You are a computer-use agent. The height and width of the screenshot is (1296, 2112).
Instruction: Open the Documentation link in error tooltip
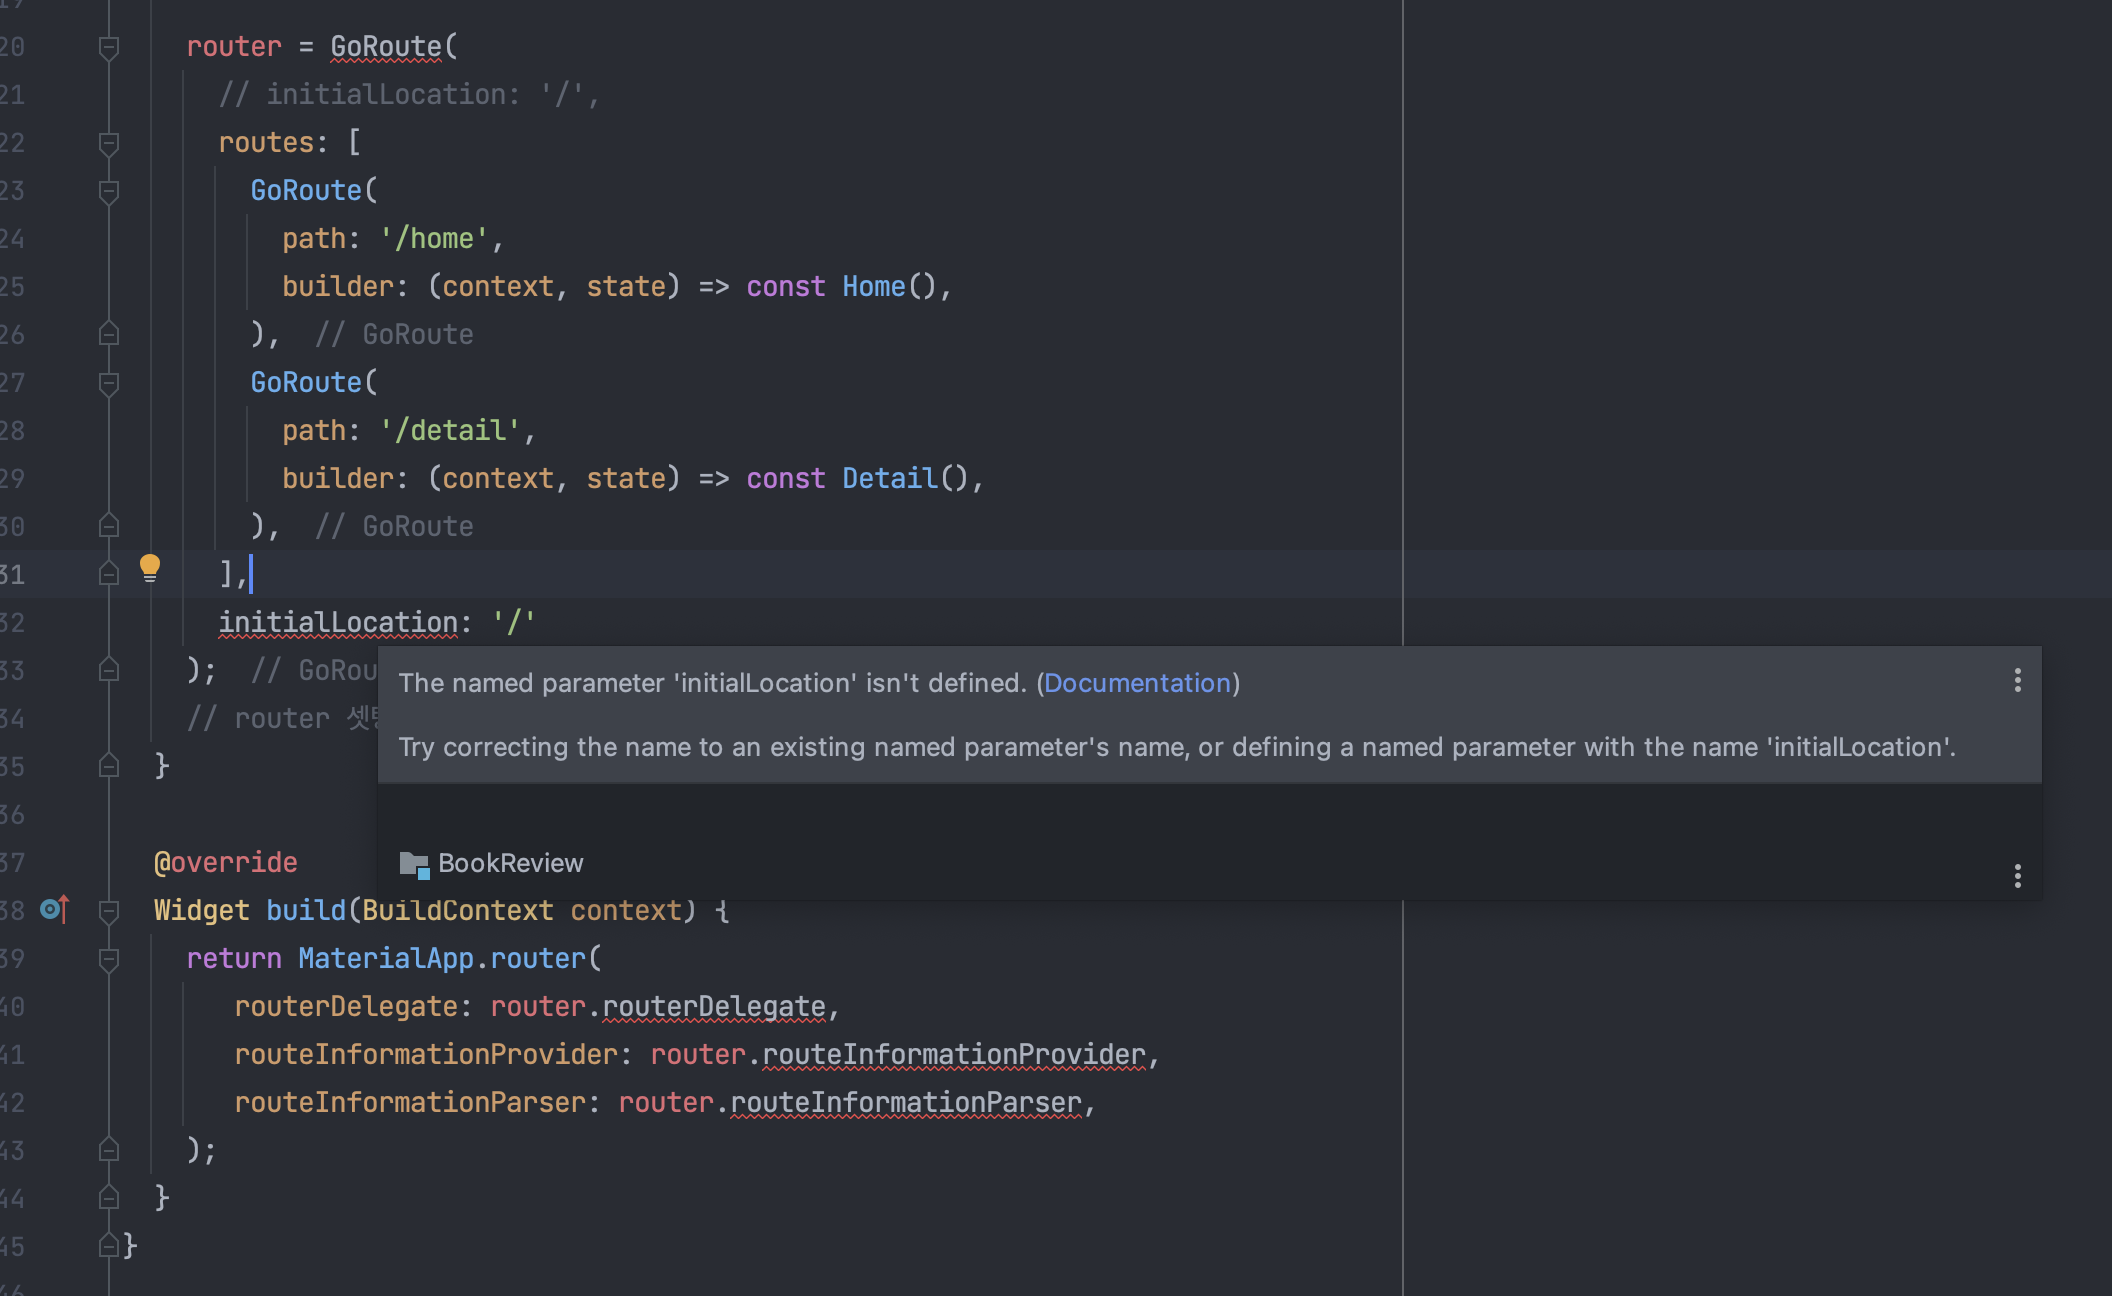pos(1137,683)
